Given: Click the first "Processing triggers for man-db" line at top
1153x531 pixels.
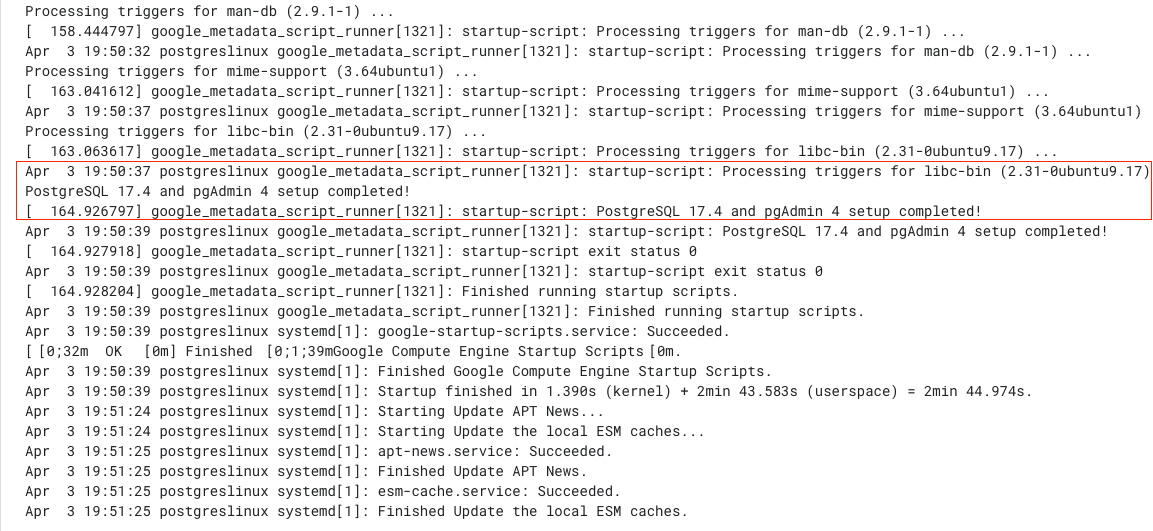Looking at the screenshot, I should pyautogui.click(x=209, y=12).
